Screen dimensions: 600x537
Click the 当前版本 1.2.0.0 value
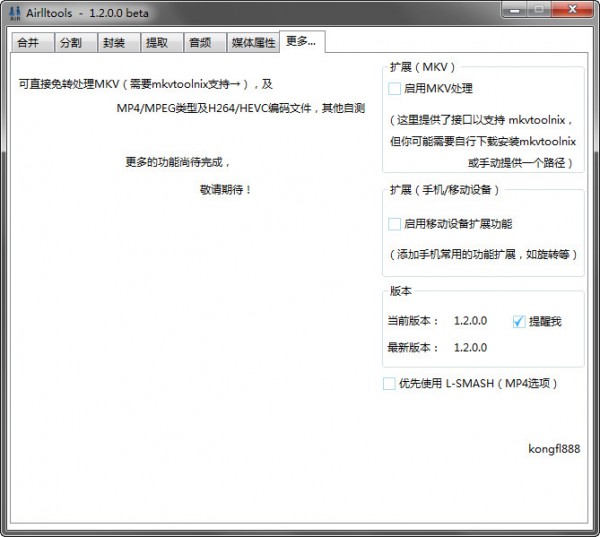(x=470, y=321)
